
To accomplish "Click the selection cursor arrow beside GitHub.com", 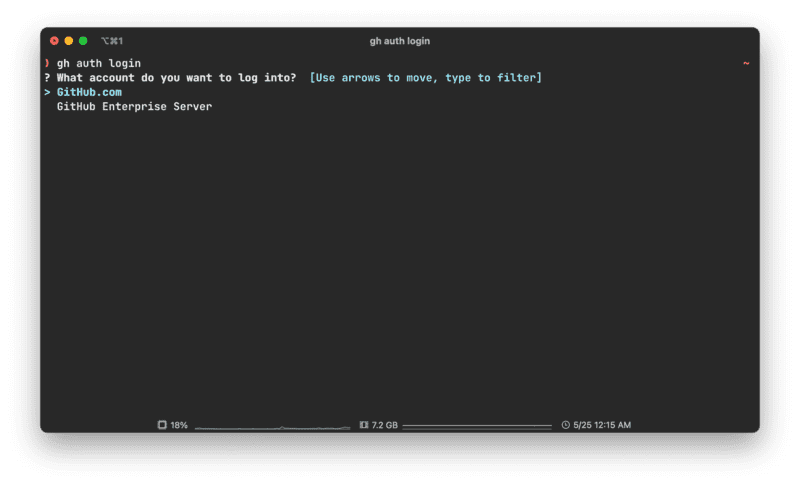I will pyautogui.click(x=47, y=92).
